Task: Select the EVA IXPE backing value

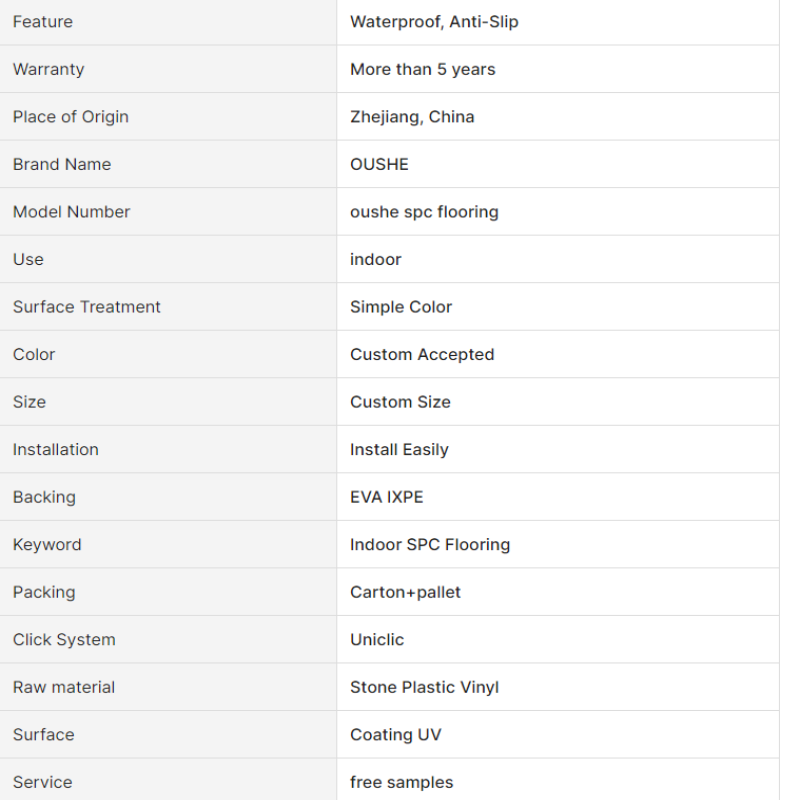Action: (x=387, y=497)
